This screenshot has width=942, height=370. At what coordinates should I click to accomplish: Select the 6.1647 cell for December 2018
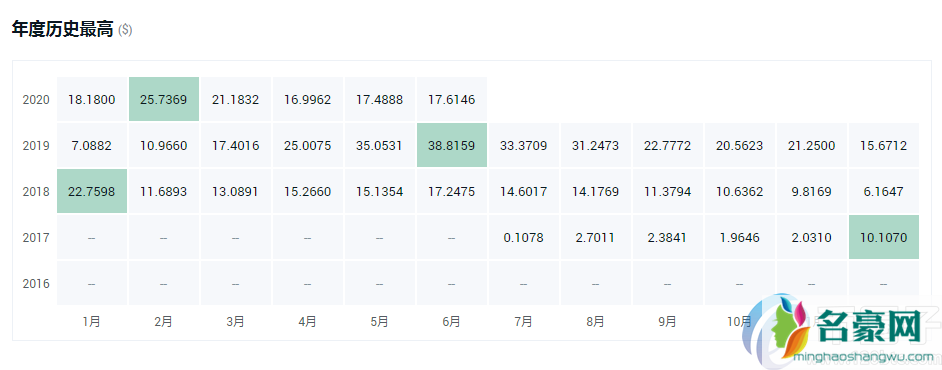pos(884,191)
